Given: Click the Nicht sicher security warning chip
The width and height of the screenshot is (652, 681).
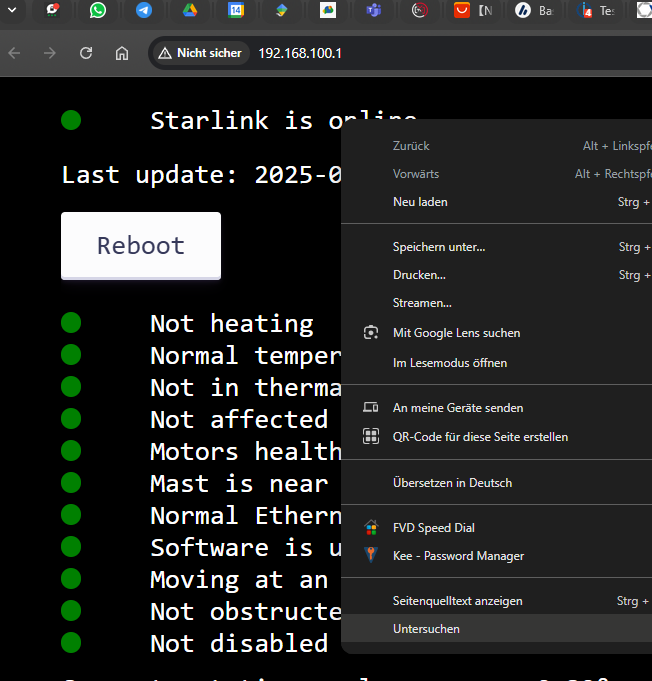Looking at the screenshot, I should point(201,53).
